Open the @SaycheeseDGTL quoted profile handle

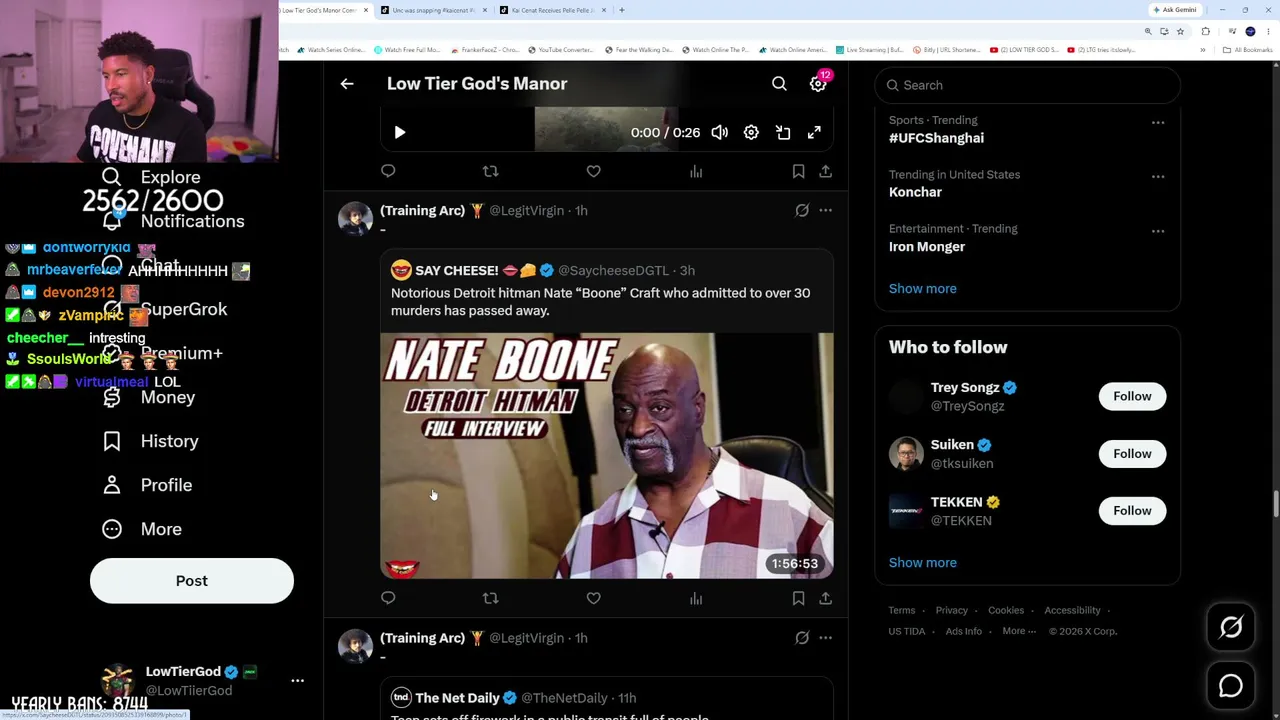(613, 270)
